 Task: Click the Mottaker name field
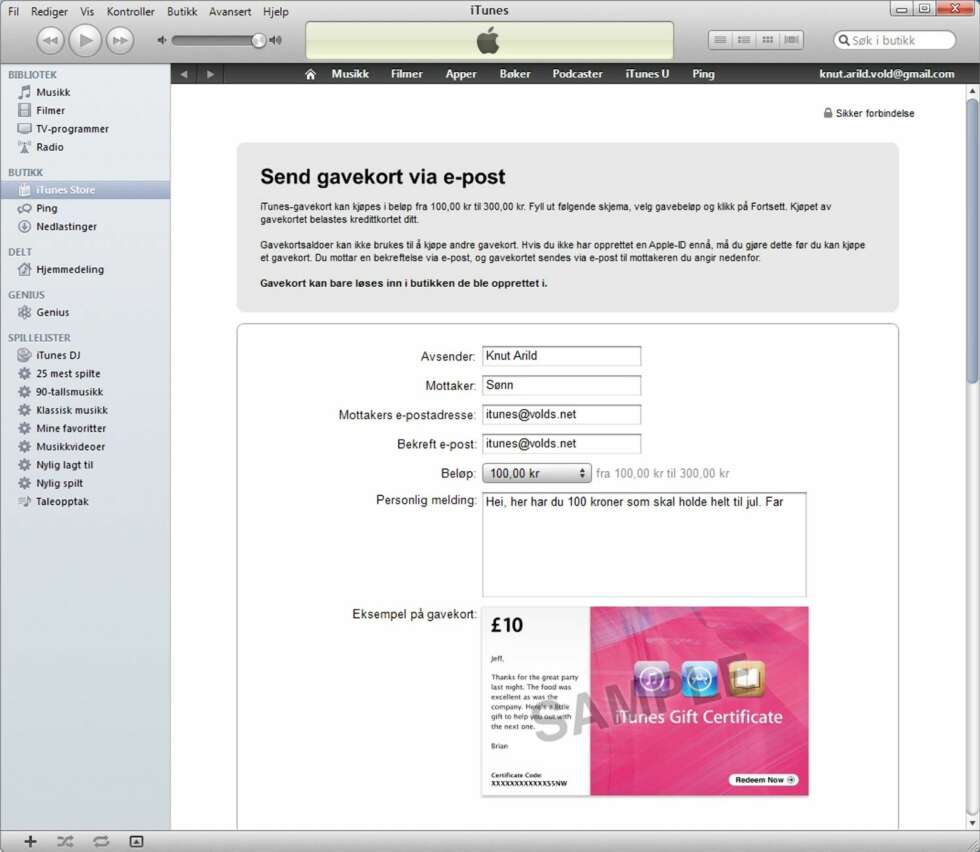click(x=561, y=385)
